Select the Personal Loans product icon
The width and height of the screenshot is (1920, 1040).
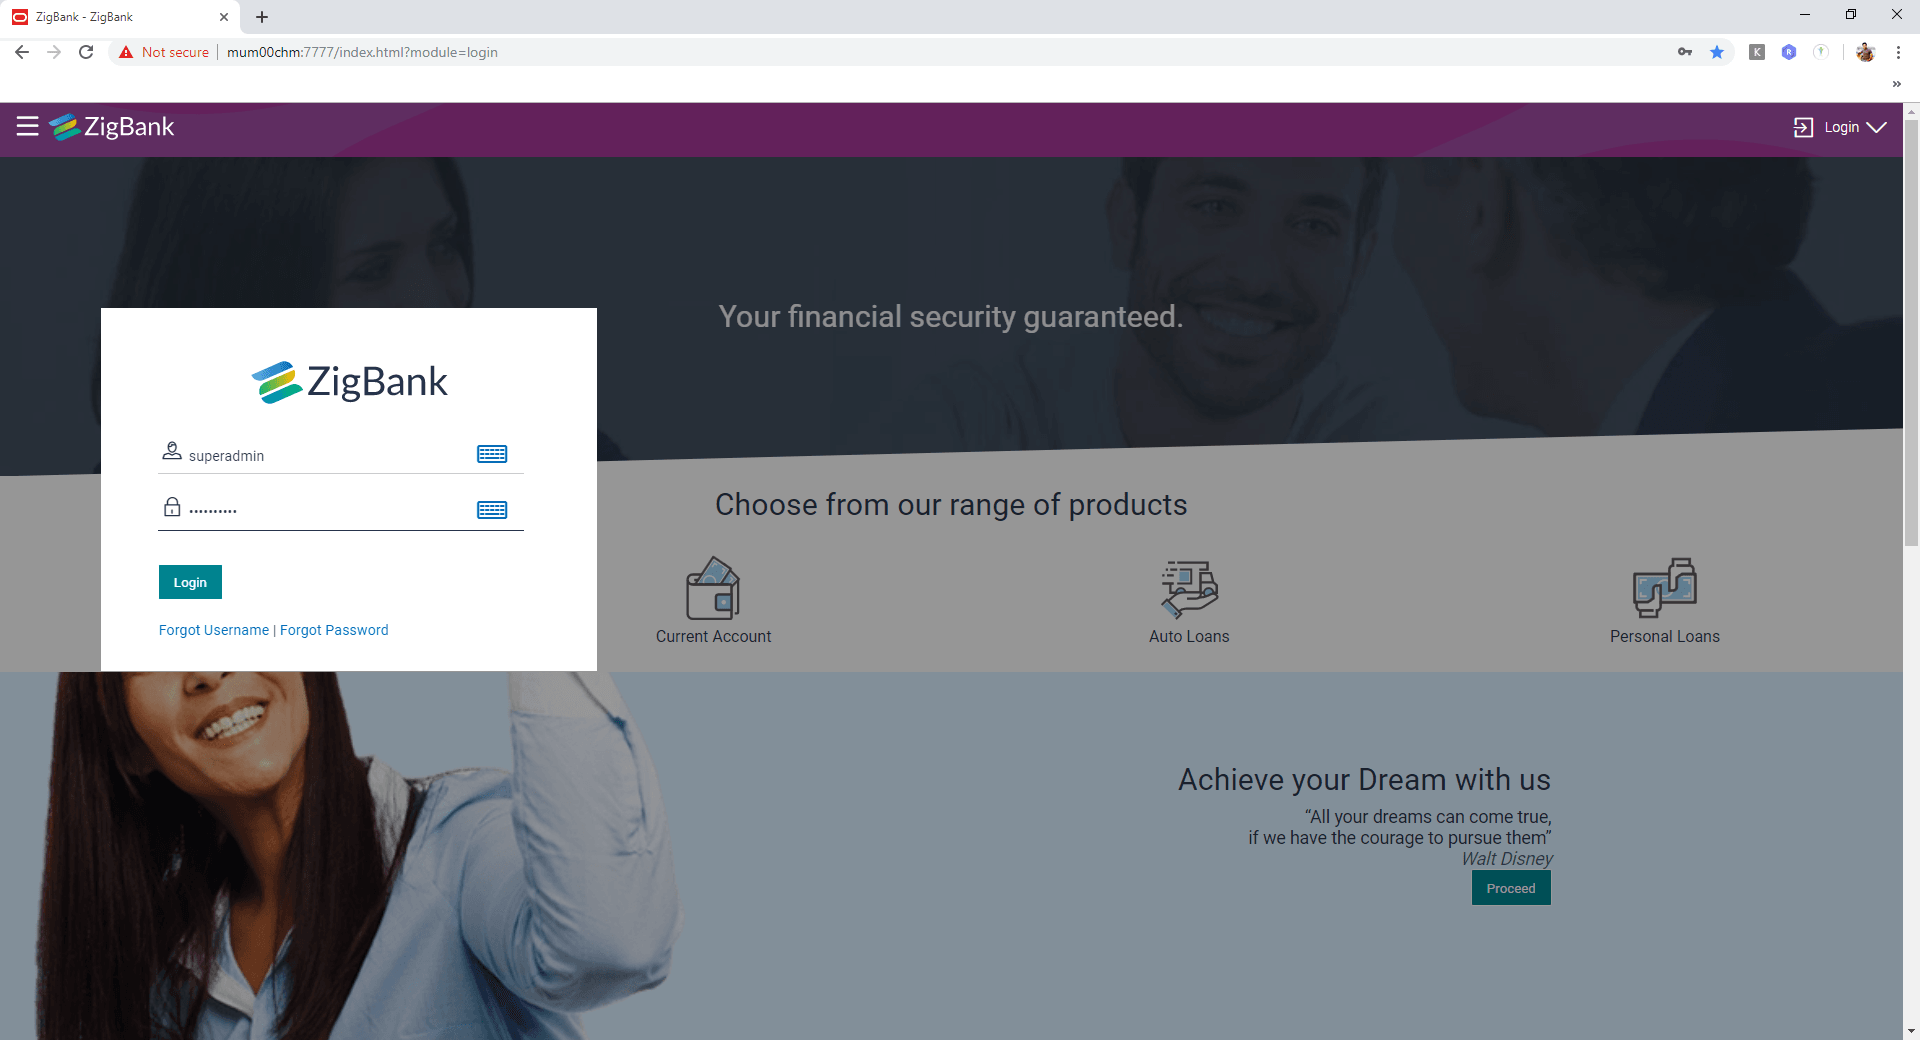click(x=1665, y=588)
